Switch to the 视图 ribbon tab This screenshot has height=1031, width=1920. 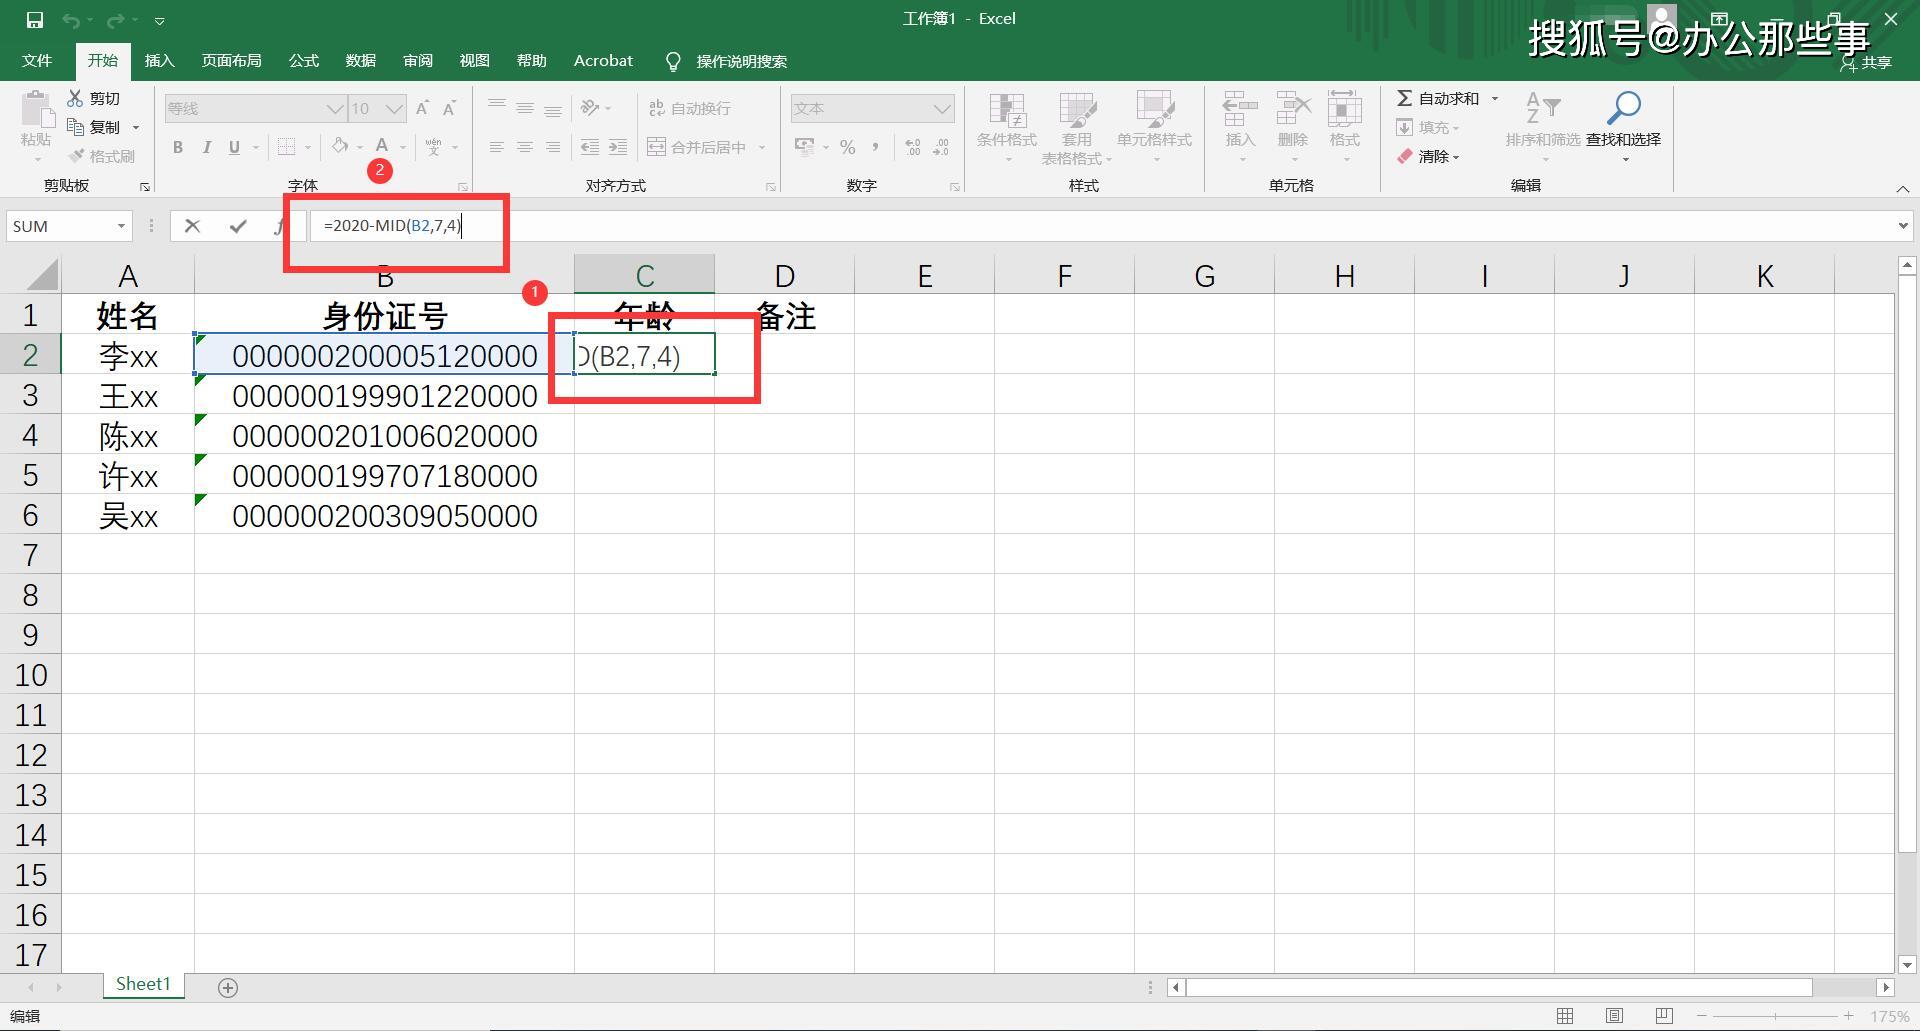tap(474, 61)
